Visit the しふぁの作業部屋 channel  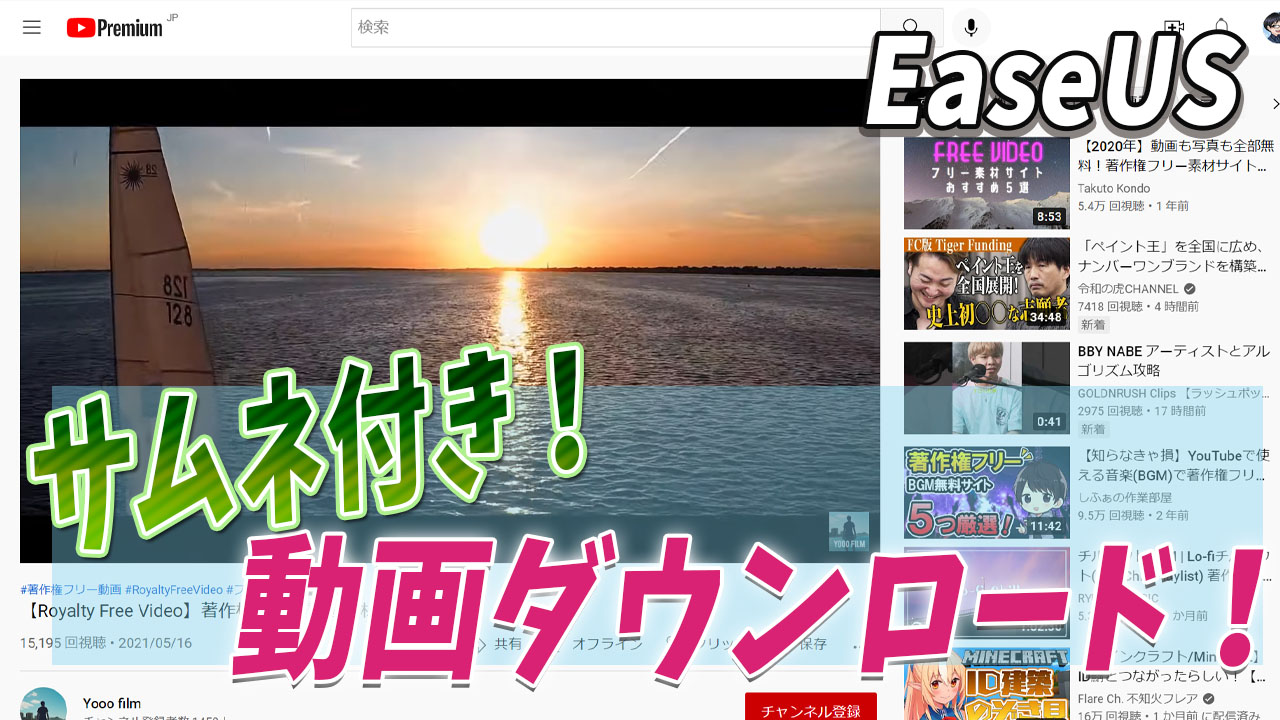[x=1125, y=497]
